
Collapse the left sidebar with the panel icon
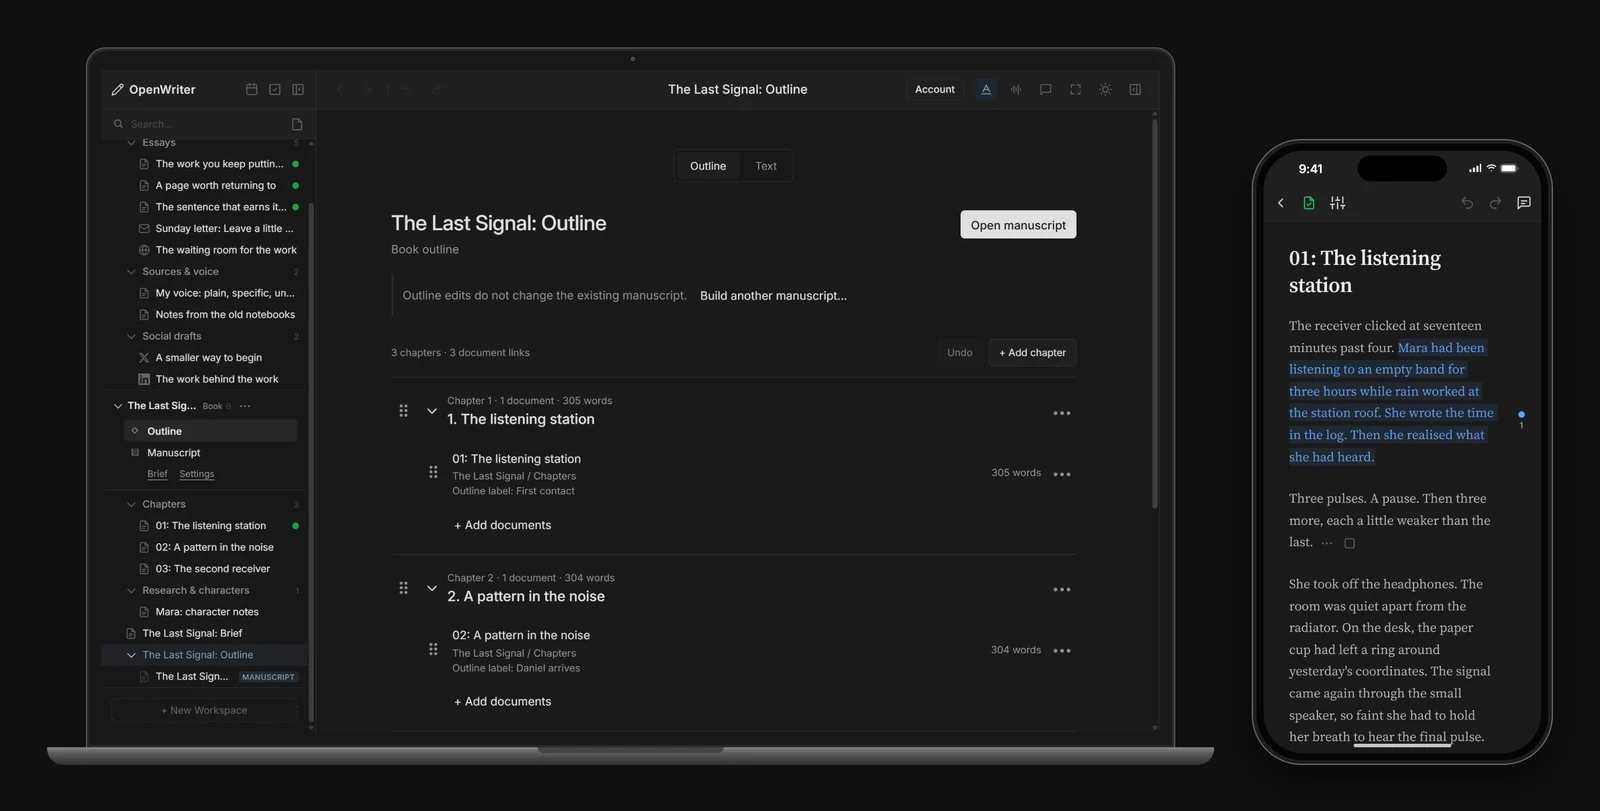(298, 89)
